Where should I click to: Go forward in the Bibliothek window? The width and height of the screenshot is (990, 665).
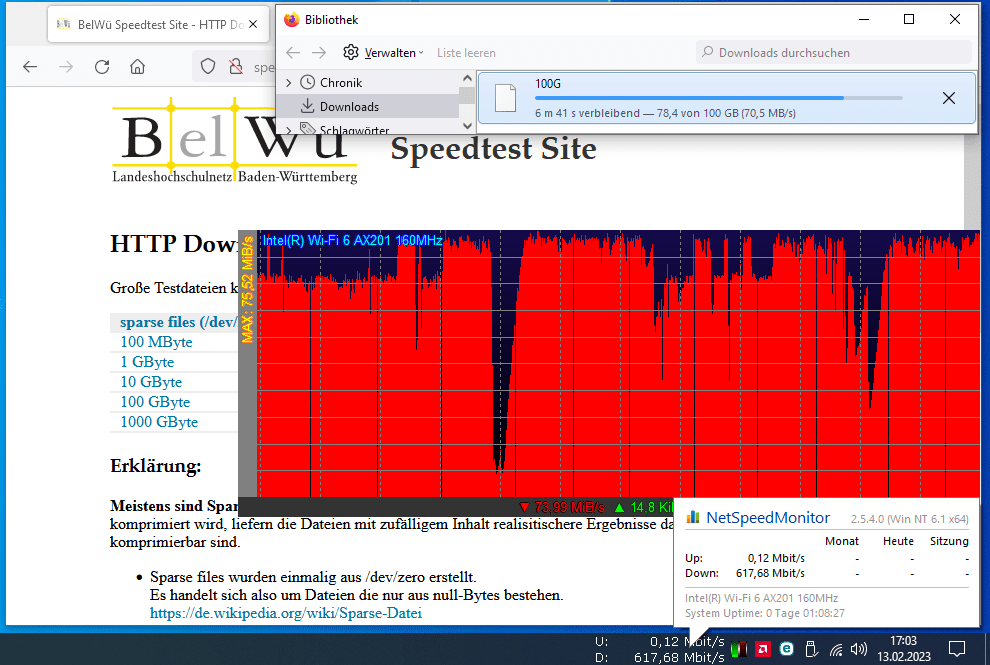[319, 52]
